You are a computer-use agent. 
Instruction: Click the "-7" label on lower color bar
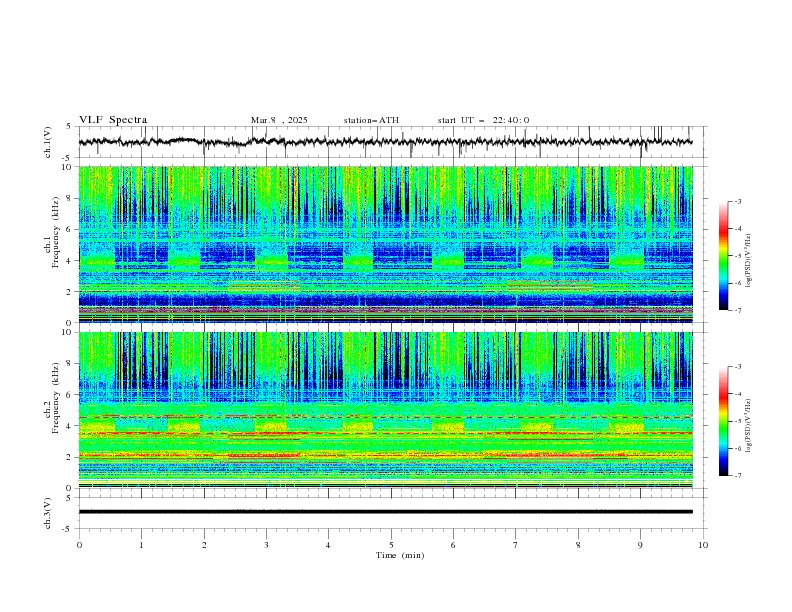(x=737, y=476)
